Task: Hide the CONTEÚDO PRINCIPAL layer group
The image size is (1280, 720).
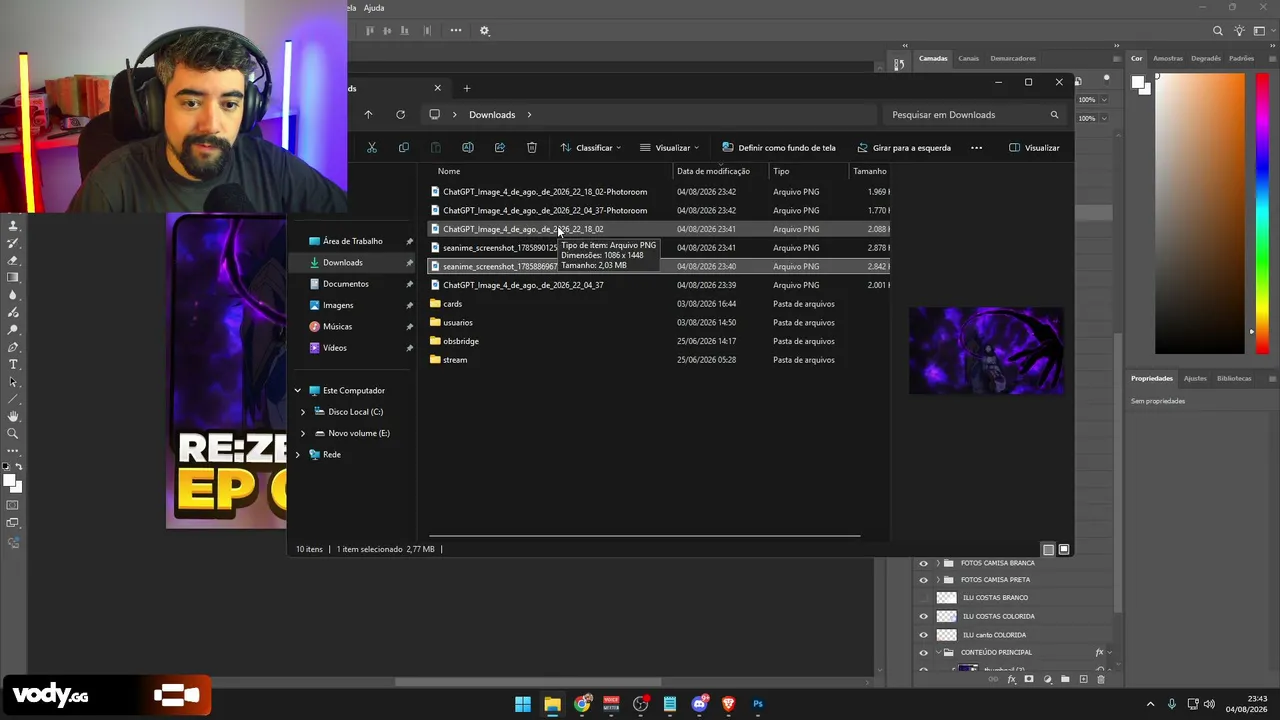Action: pos(923,653)
